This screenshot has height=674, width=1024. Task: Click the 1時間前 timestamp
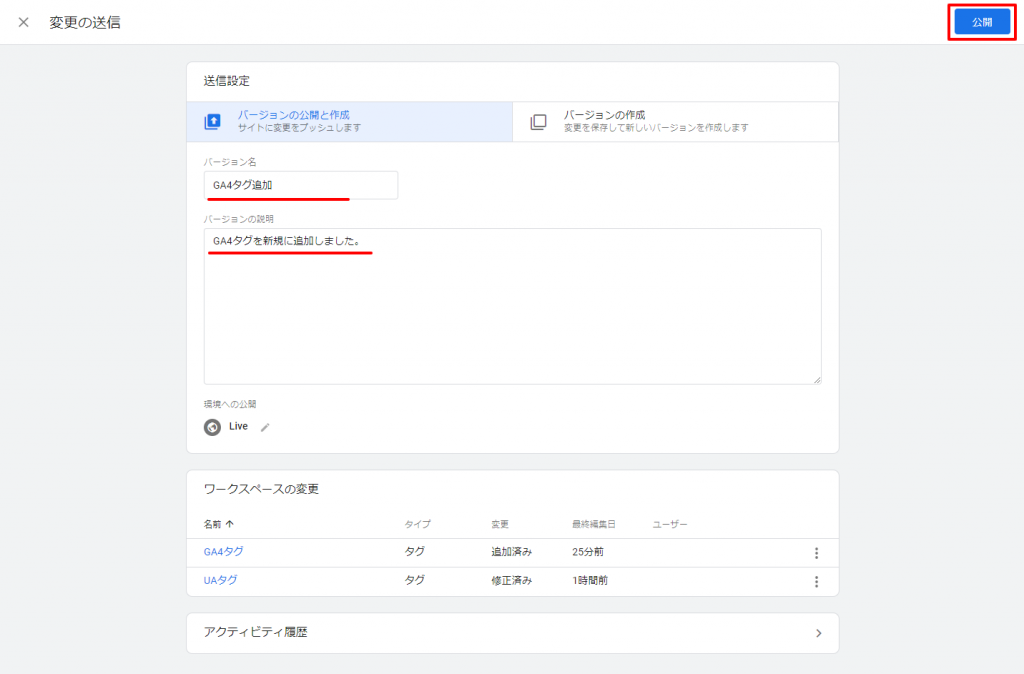coord(590,580)
